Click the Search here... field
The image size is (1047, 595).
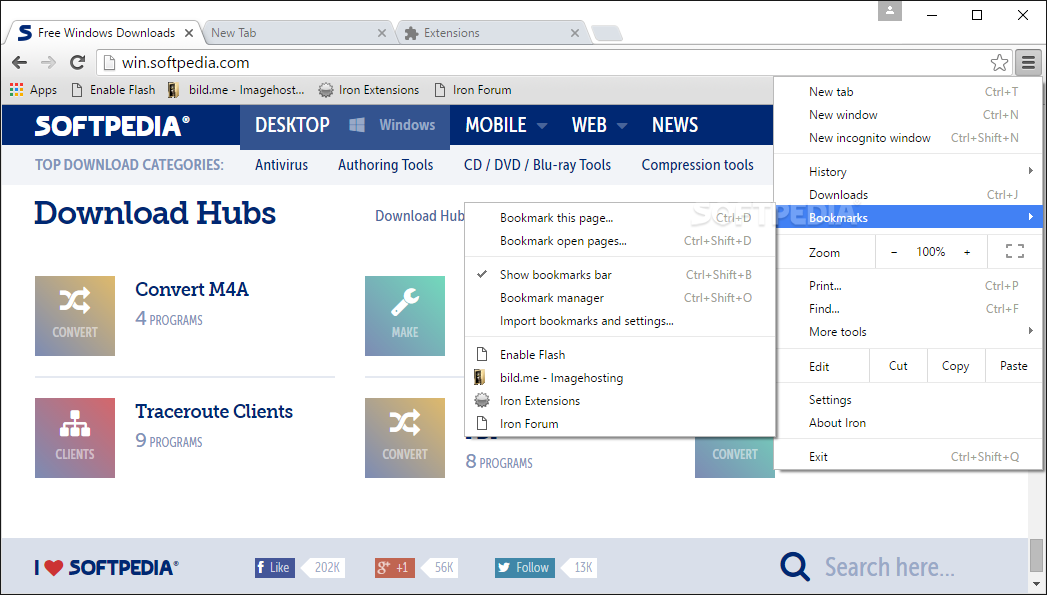(x=889, y=567)
